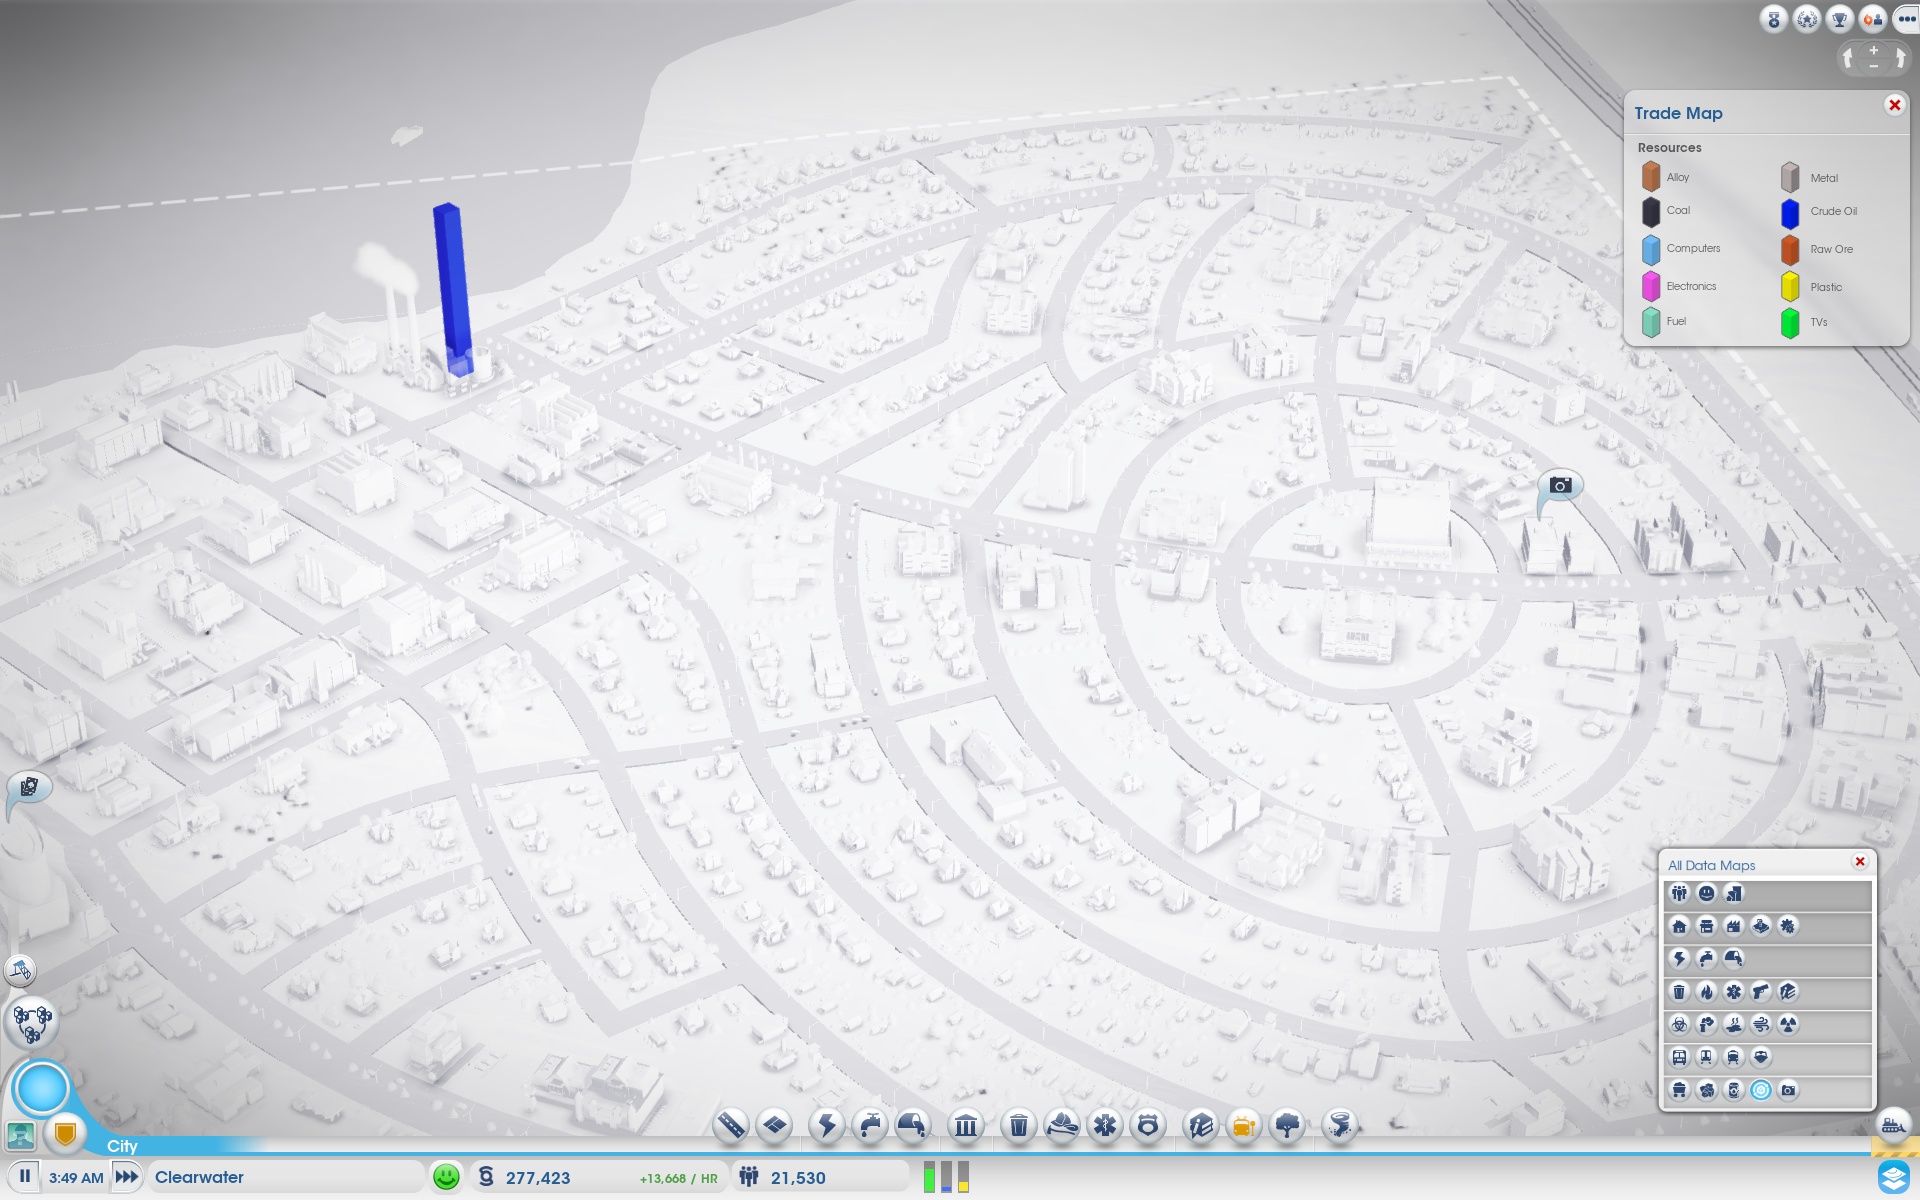Show Power lightning data map in panel
Image resolution: width=1920 pixels, height=1200 pixels.
tap(1679, 959)
